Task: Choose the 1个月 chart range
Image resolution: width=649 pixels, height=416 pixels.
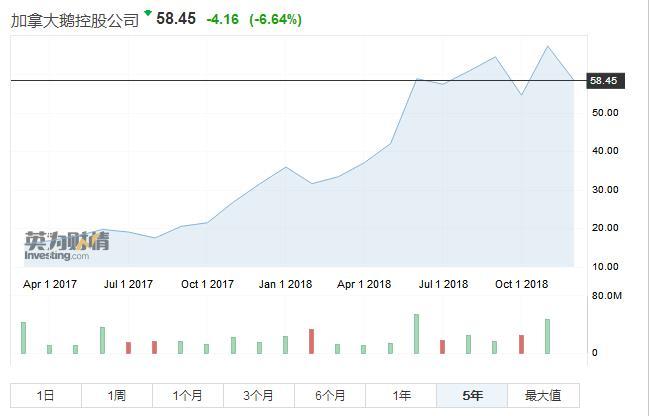Action: [x=188, y=395]
